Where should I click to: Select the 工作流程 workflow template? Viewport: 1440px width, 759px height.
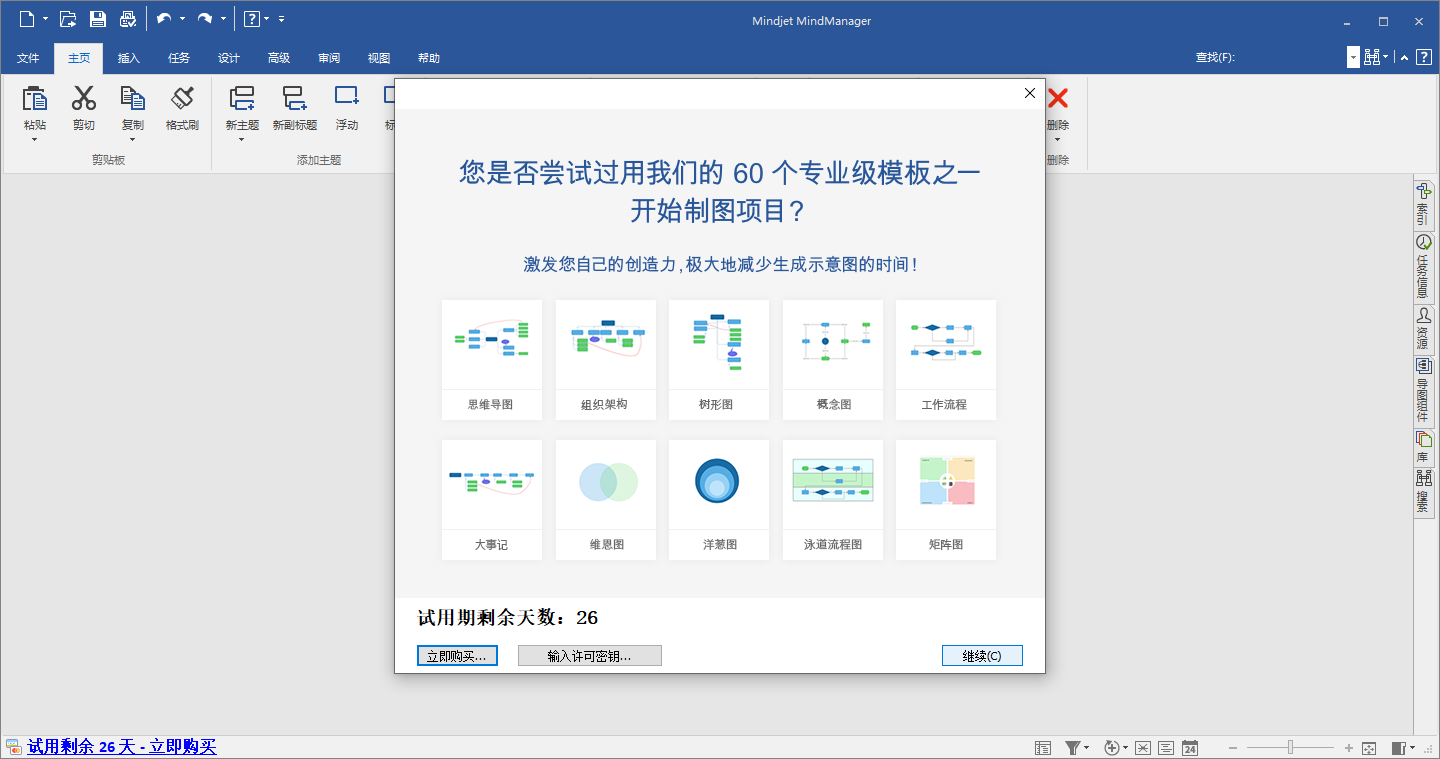[x=945, y=360]
